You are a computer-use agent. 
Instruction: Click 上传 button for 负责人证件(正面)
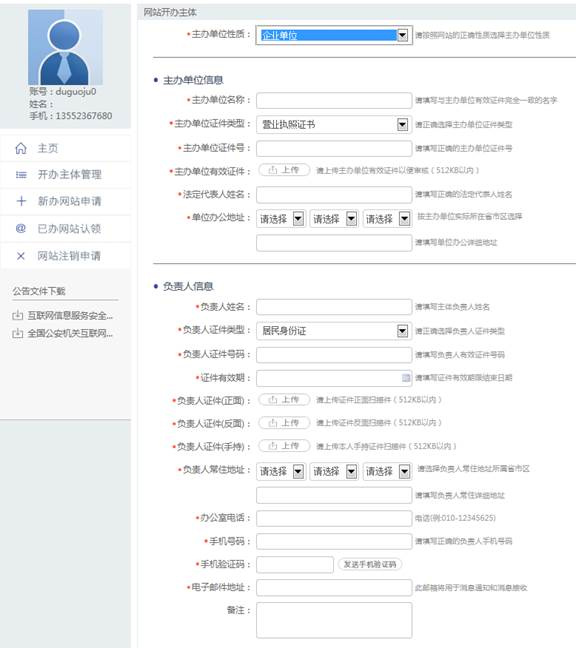284,400
